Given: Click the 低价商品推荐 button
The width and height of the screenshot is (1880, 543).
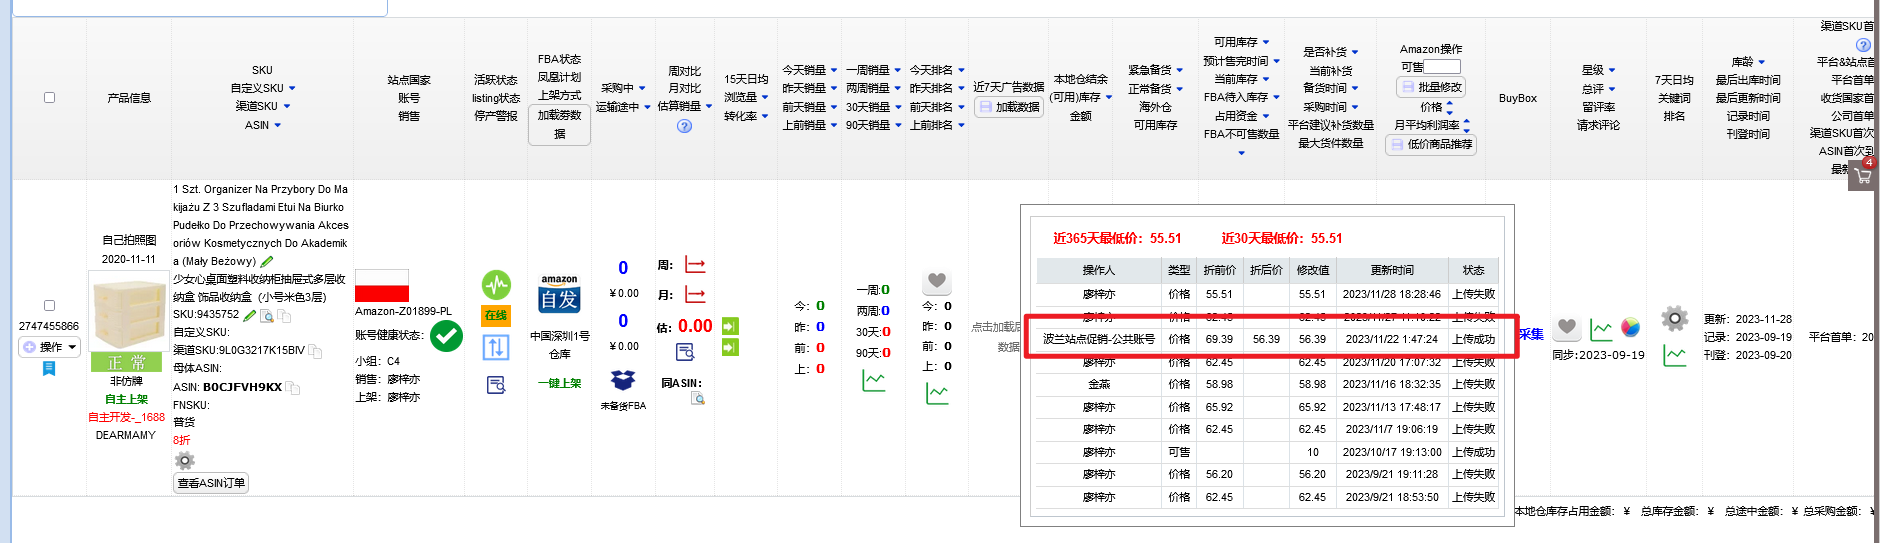Looking at the screenshot, I should pyautogui.click(x=1431, y=144).
